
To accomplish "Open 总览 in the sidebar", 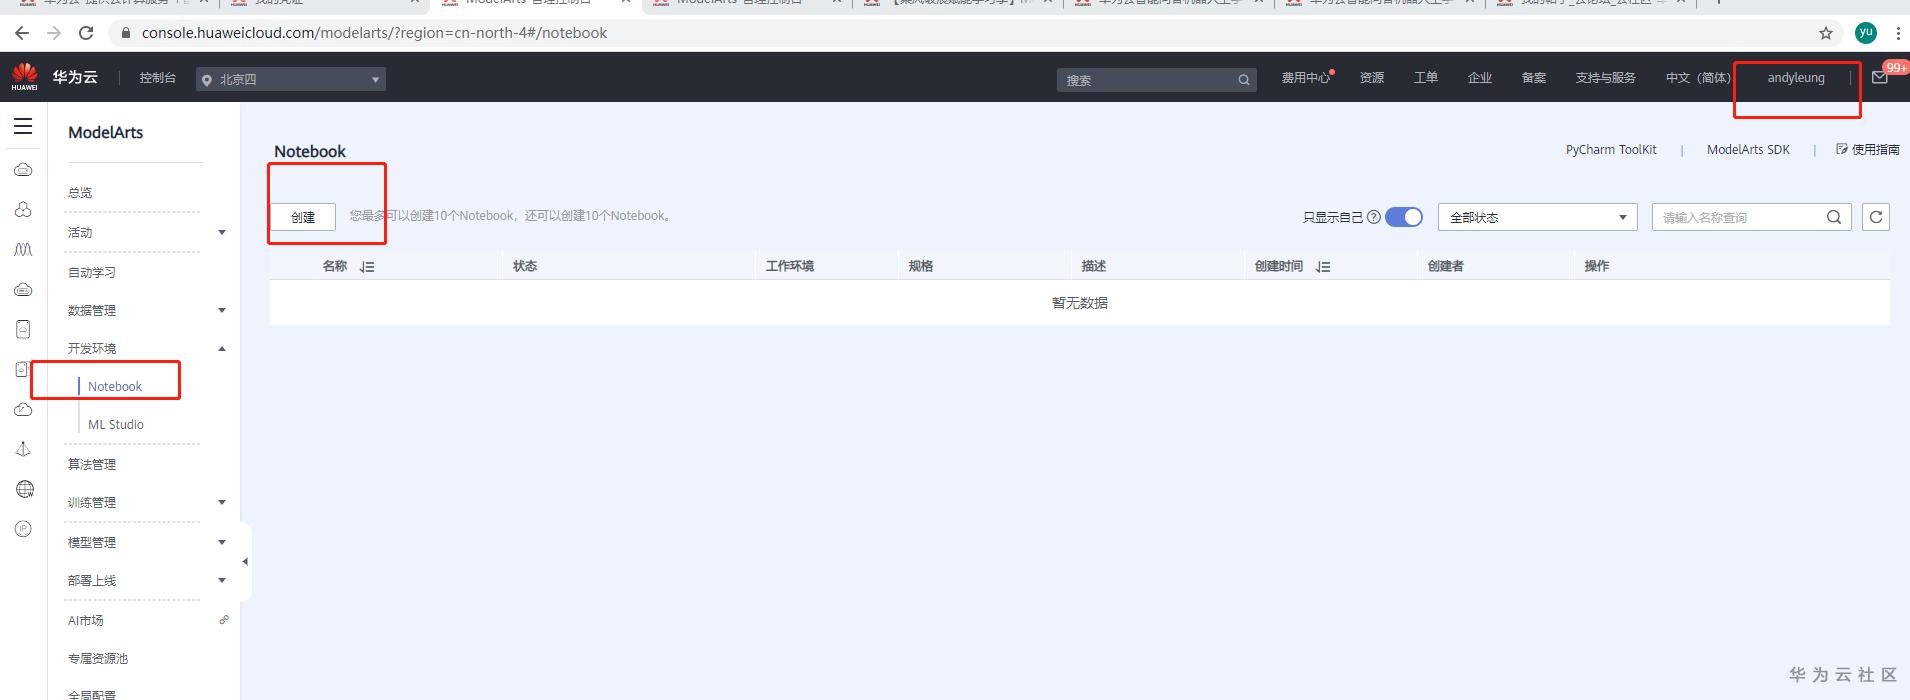I will pyautogui.click(x=80, y=192).
